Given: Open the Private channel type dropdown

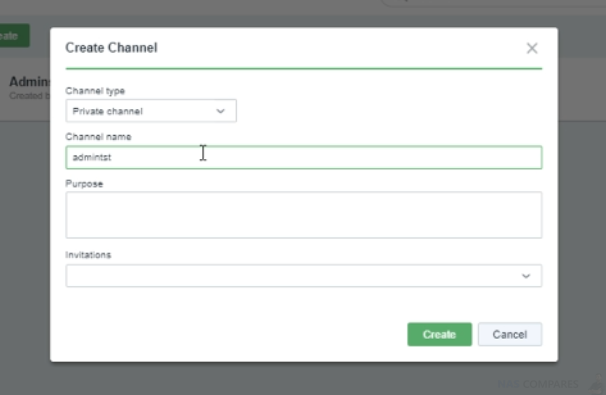Looking at the screenshot, I should pyautogui.click(x=151, y=111).
